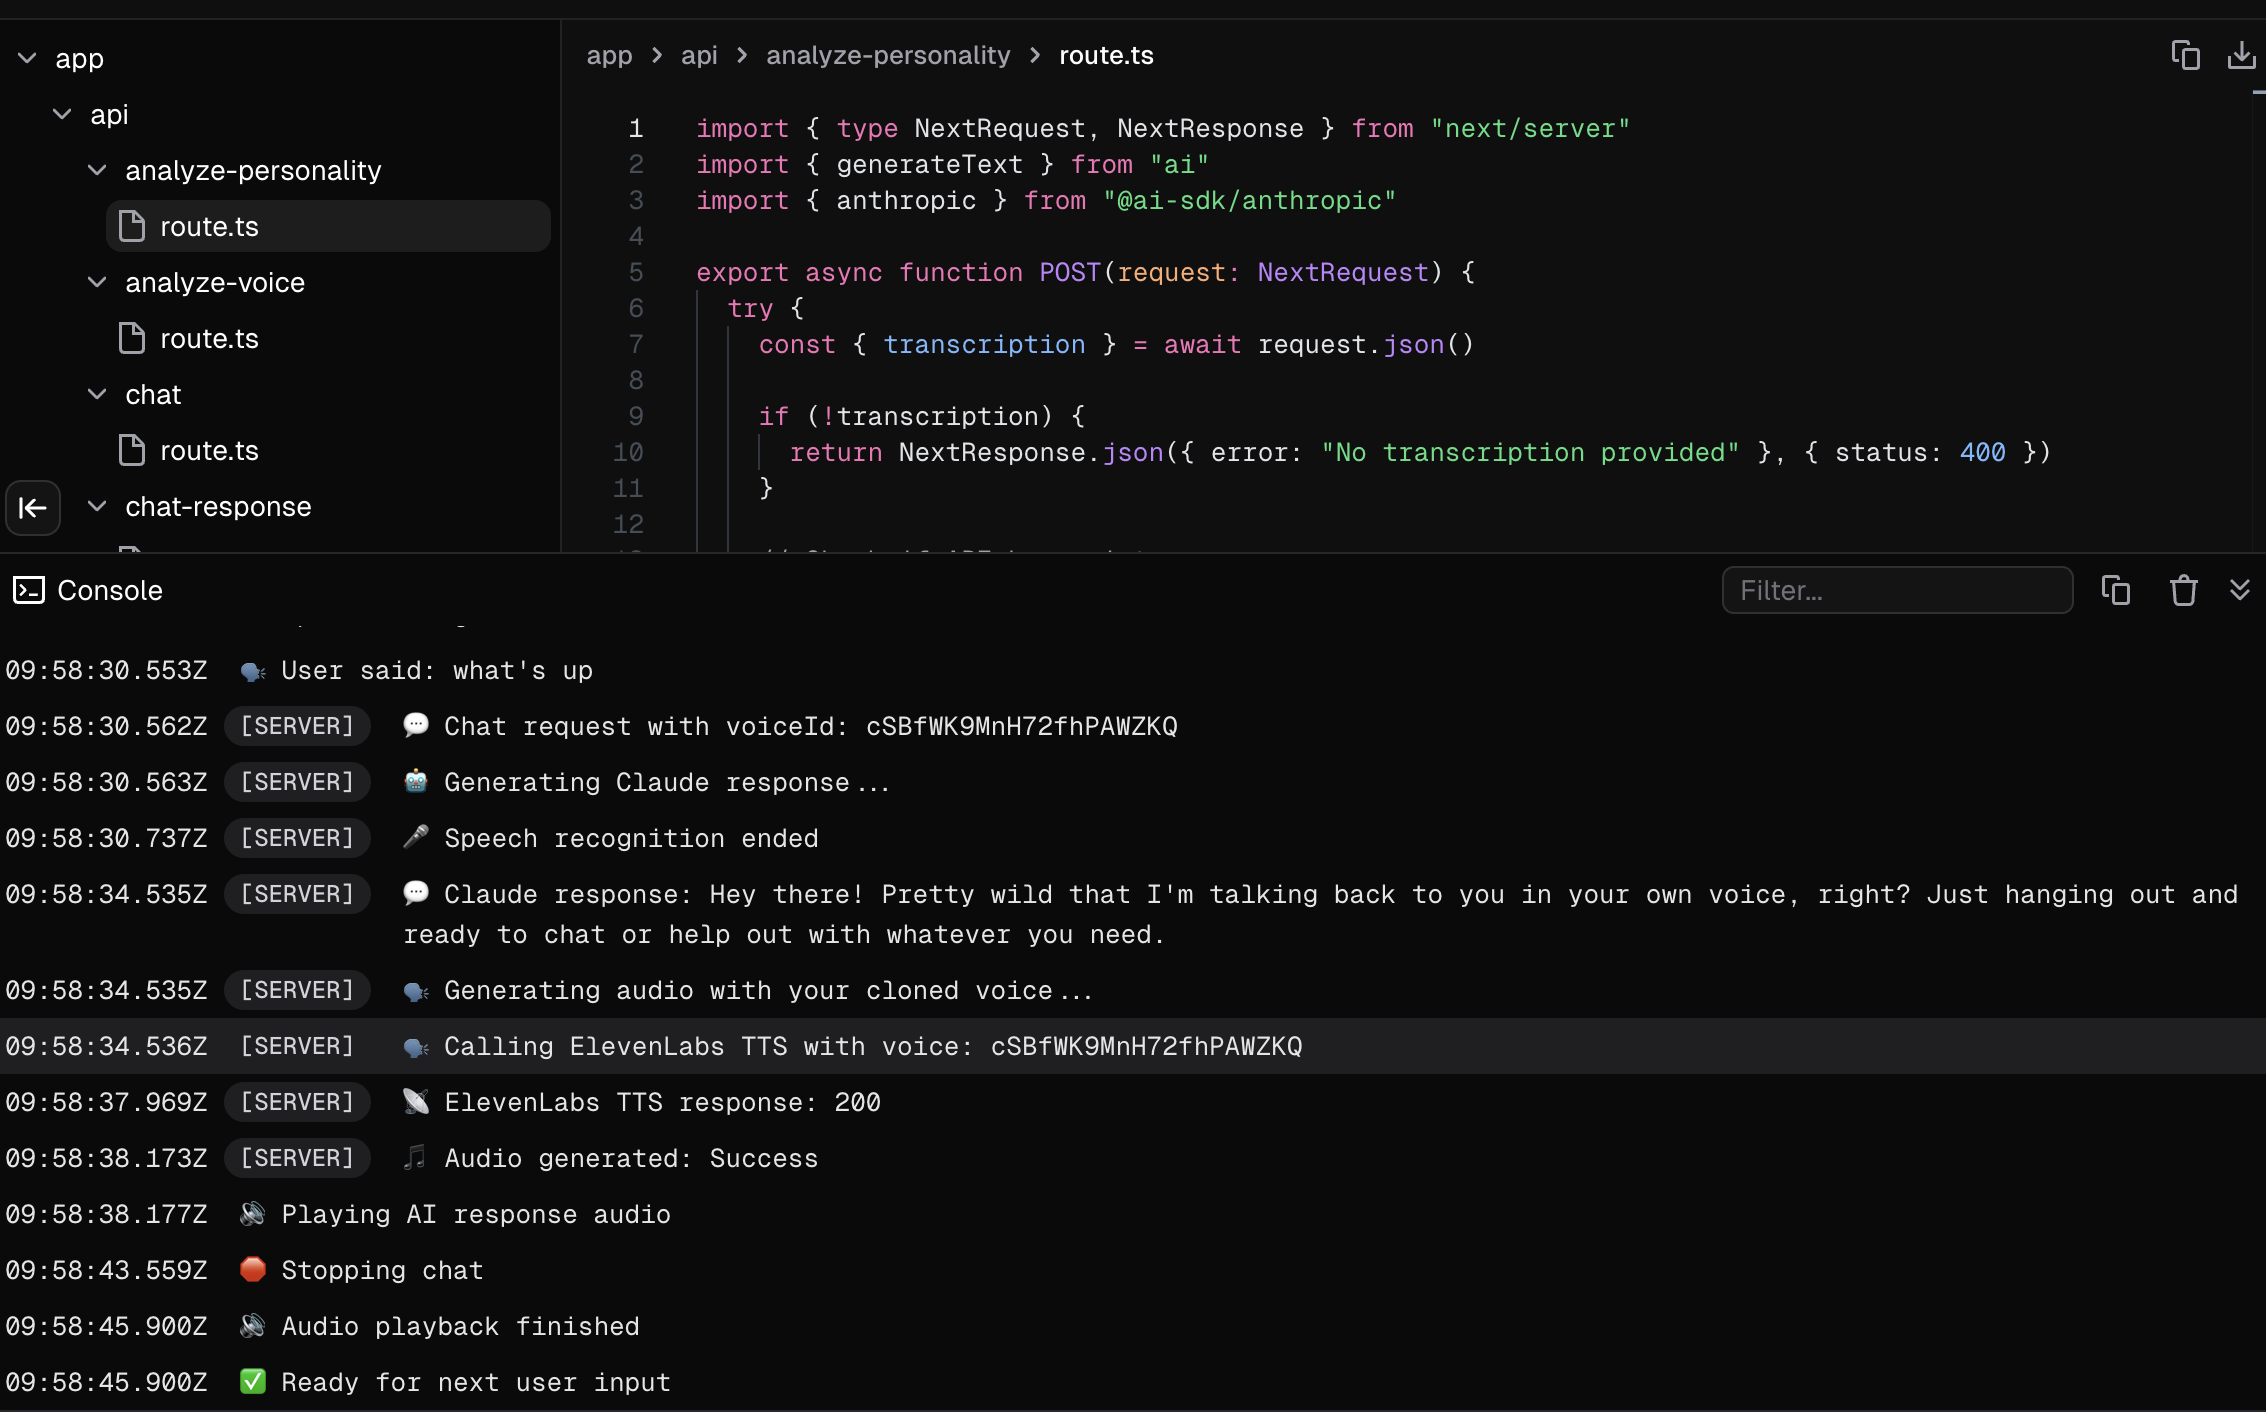Collapse the api folder chevron
The height and width of the screenshot is (1412, 2266).
(x=62, y=115)
